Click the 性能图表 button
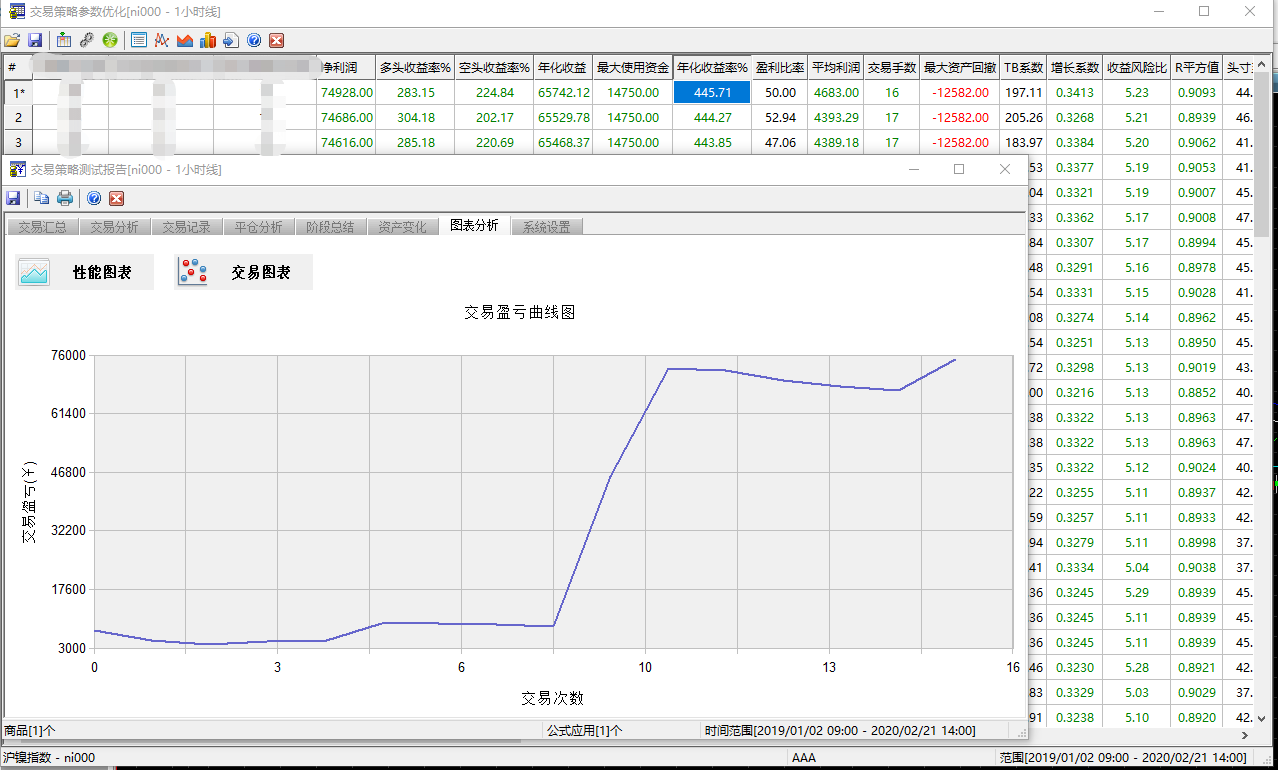 [85, 272]
